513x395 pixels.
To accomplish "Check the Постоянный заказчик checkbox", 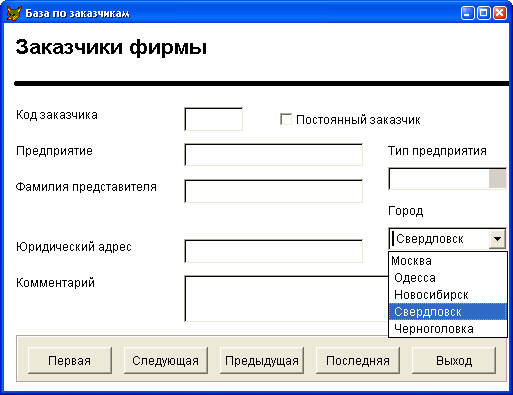I will tap(286, 119).
